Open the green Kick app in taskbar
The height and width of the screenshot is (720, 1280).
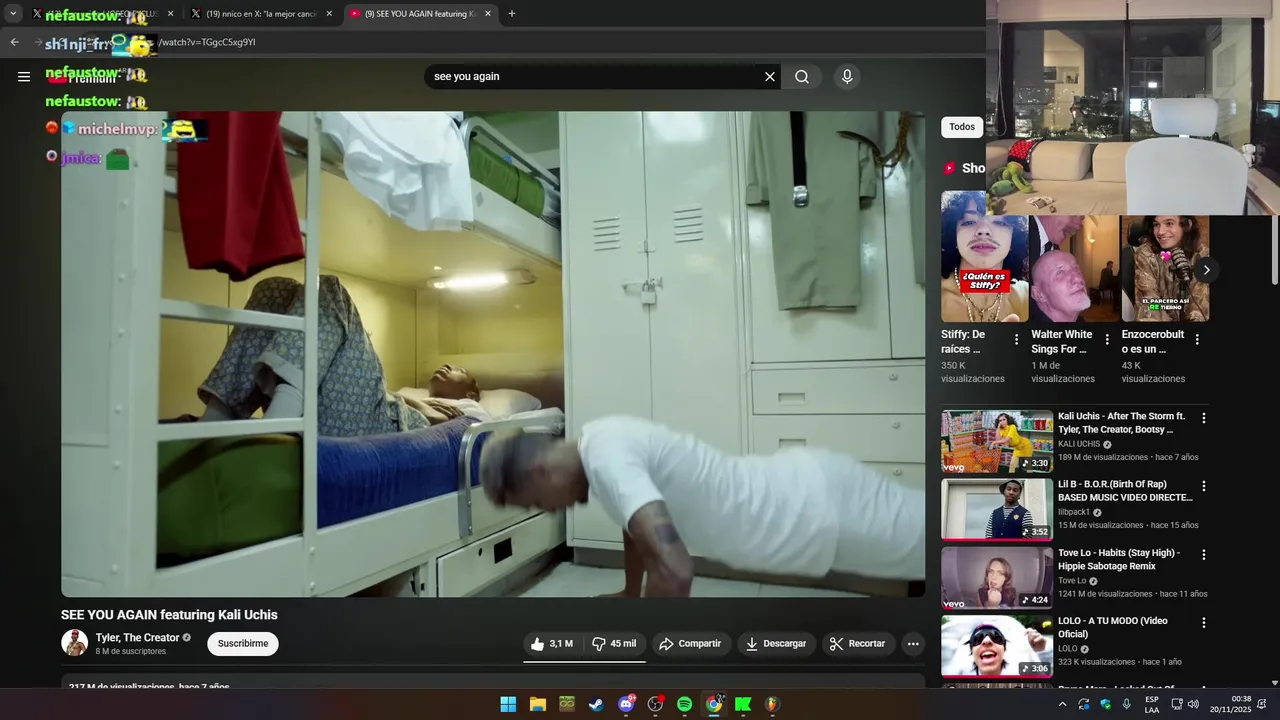(x=743, y=704)
